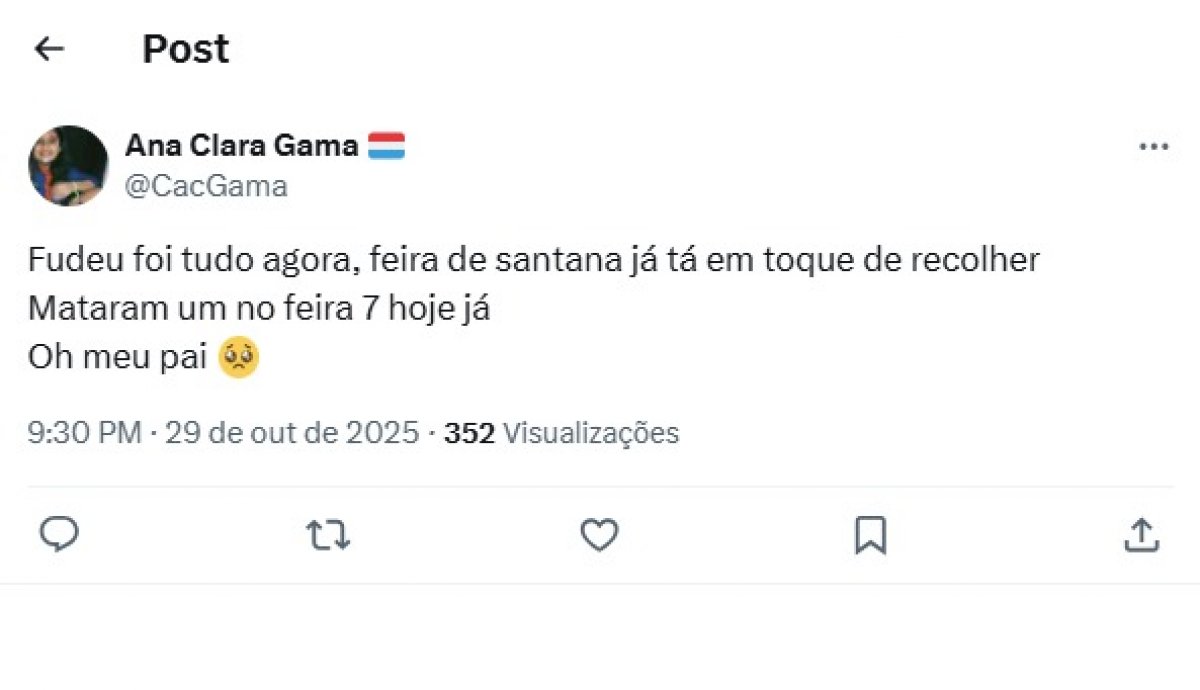
Task: Click the text "Oh meu pai"
Action: click(x=118, y=358)
